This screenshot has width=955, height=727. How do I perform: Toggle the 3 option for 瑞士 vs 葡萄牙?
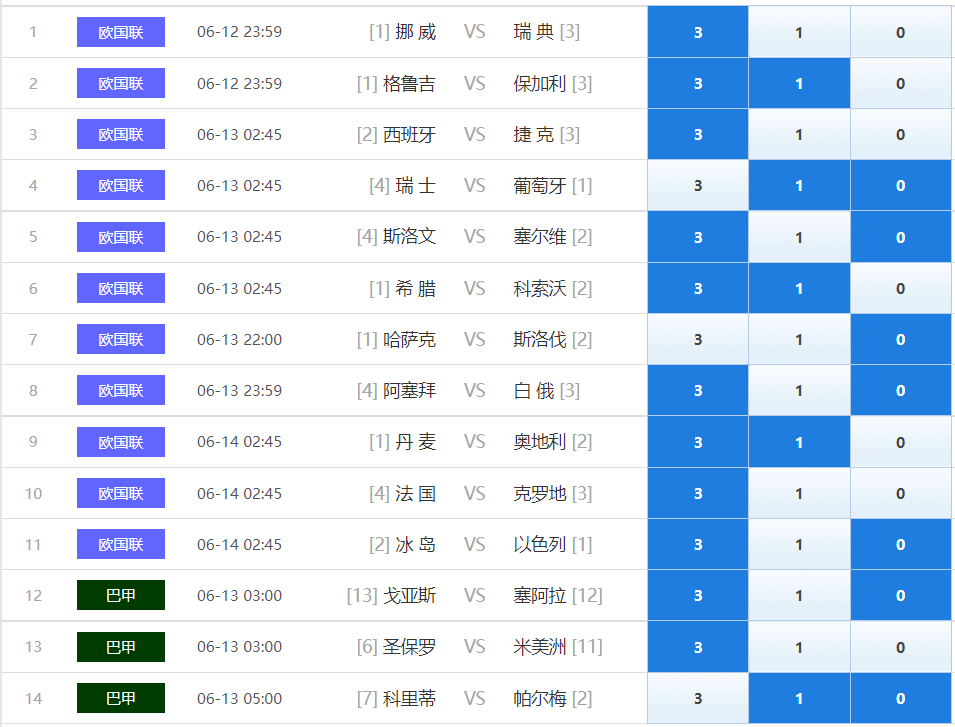point(698,186)
